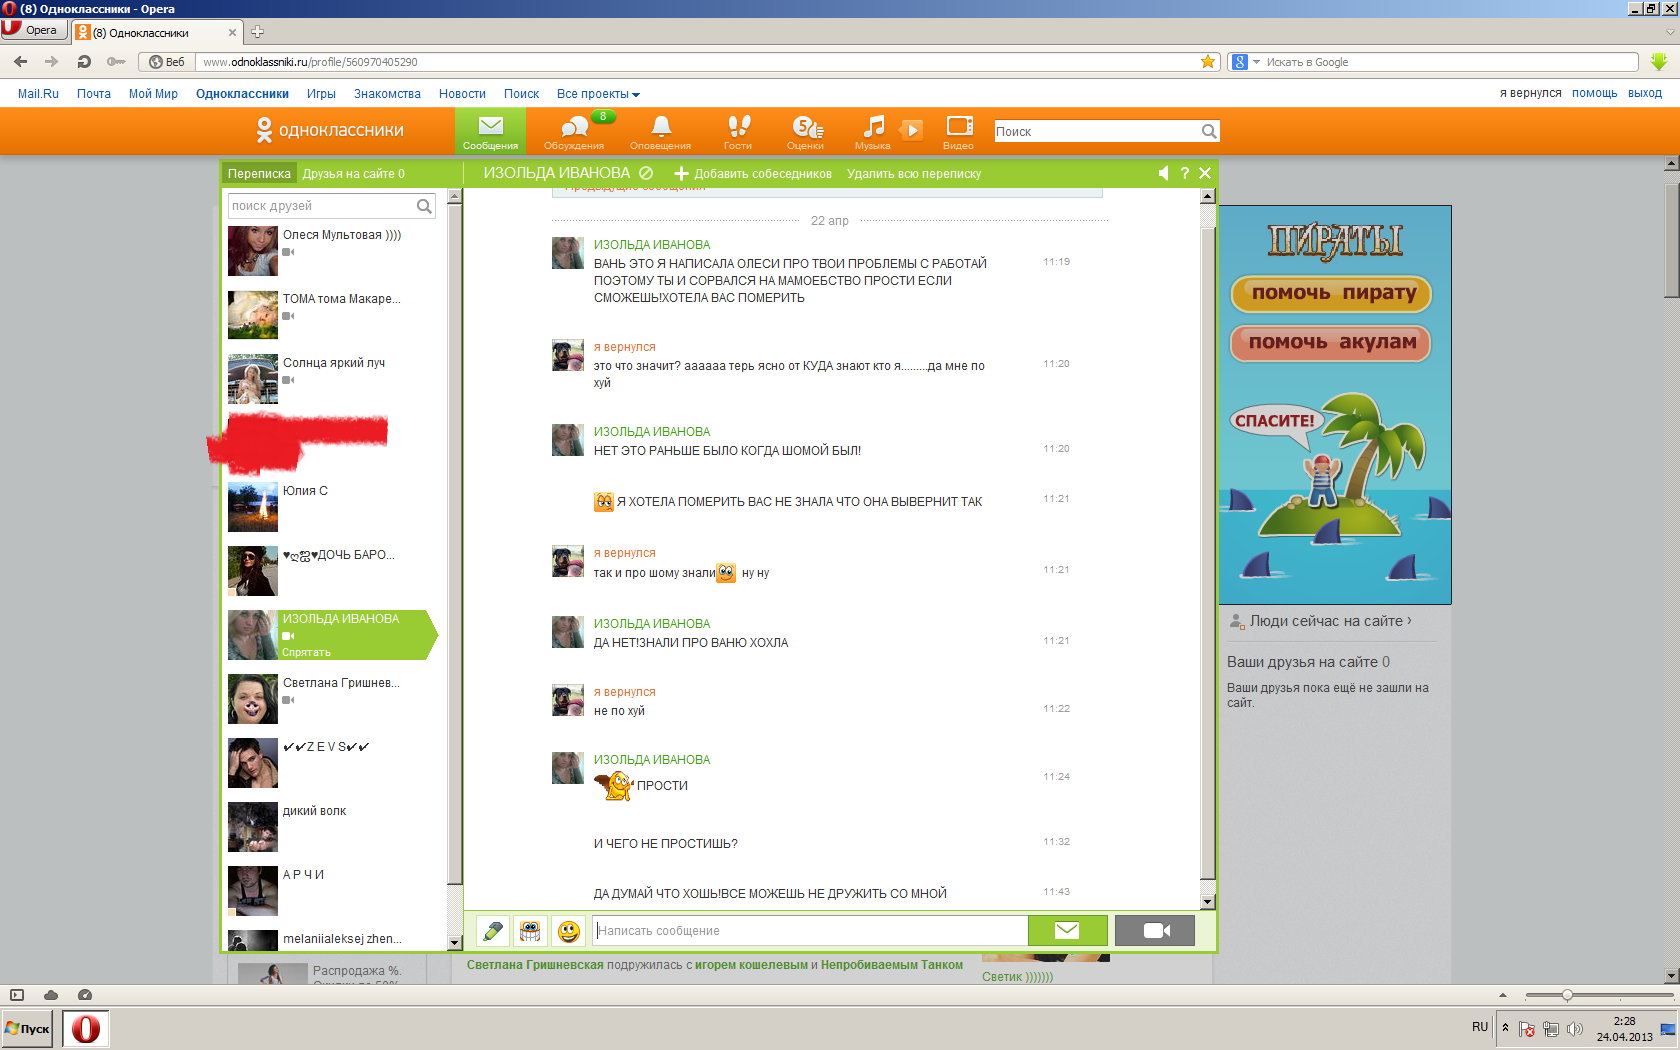Image resolution: width=1680 pixels, height=1050 pixels.
Task: Open the Opera menu button
Action: pos(33,29)
